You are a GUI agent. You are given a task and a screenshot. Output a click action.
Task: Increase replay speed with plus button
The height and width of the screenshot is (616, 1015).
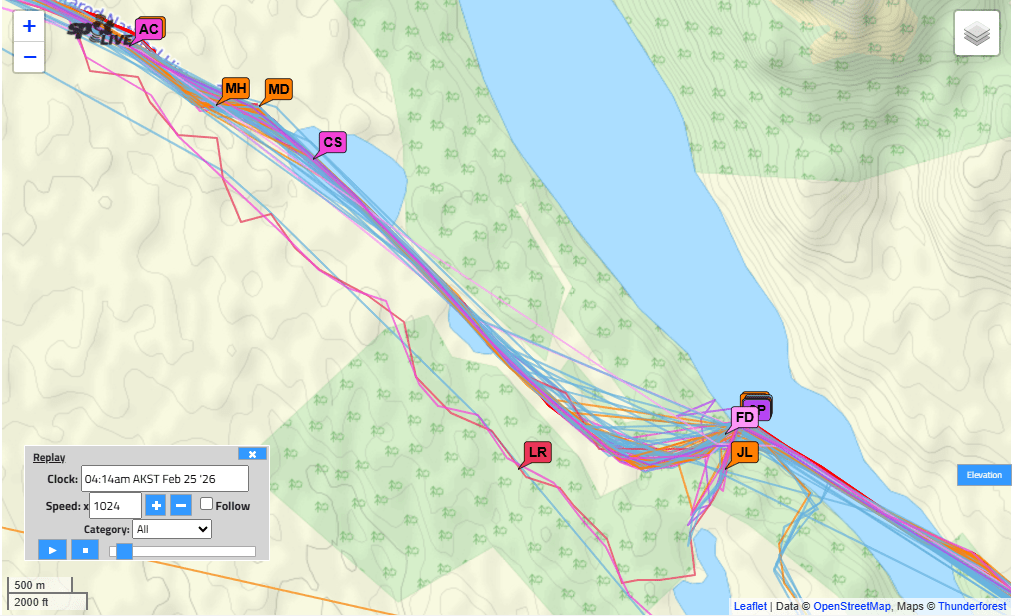click(155, 505)
